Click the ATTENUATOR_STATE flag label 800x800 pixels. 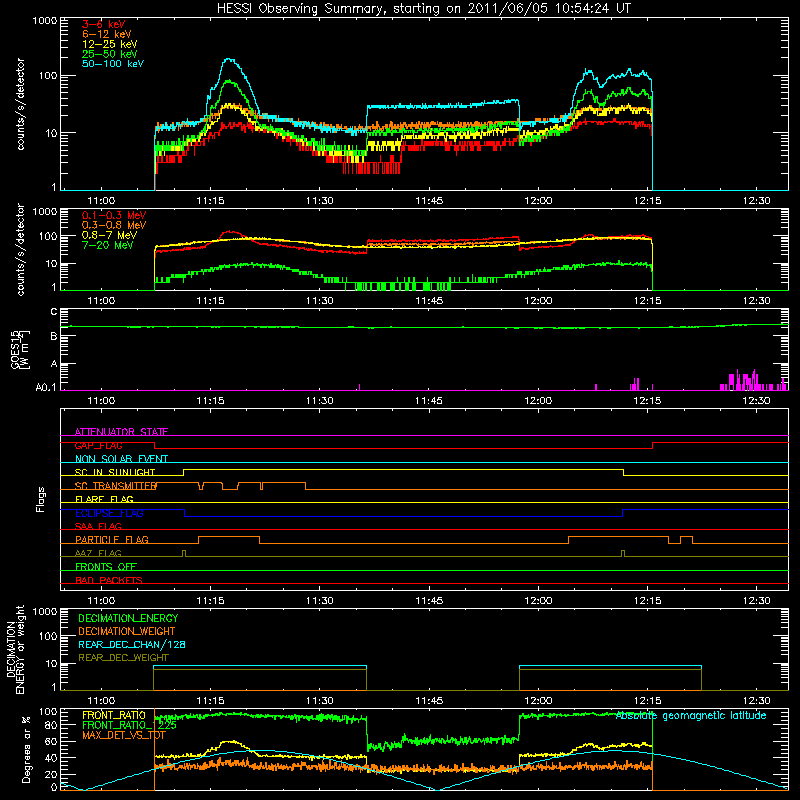121,432
